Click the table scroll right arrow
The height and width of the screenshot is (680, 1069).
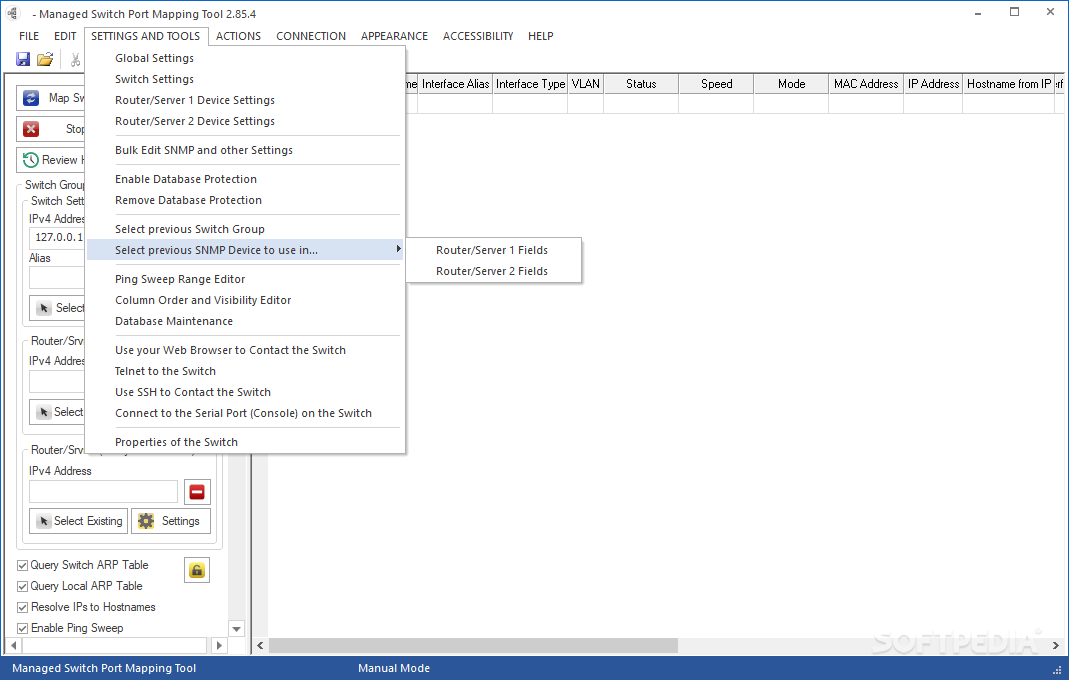click(x=1055, y=645)
